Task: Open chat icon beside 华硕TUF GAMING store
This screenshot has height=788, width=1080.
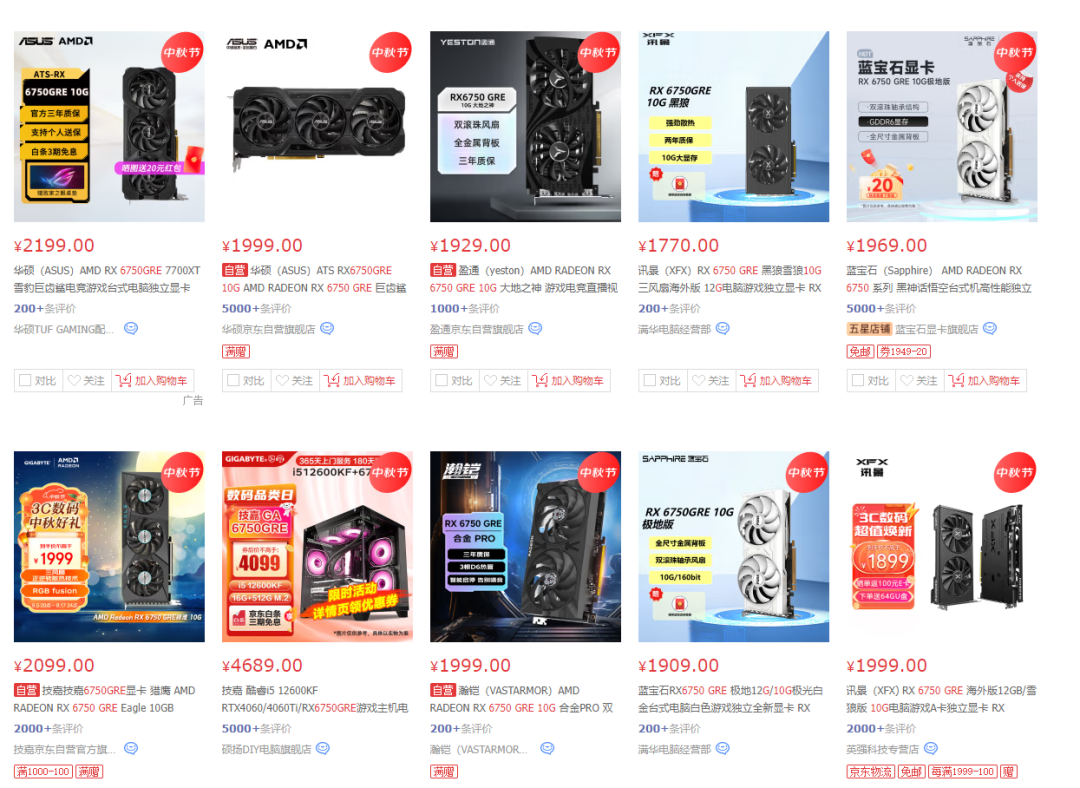Action: tap(131, 329)
